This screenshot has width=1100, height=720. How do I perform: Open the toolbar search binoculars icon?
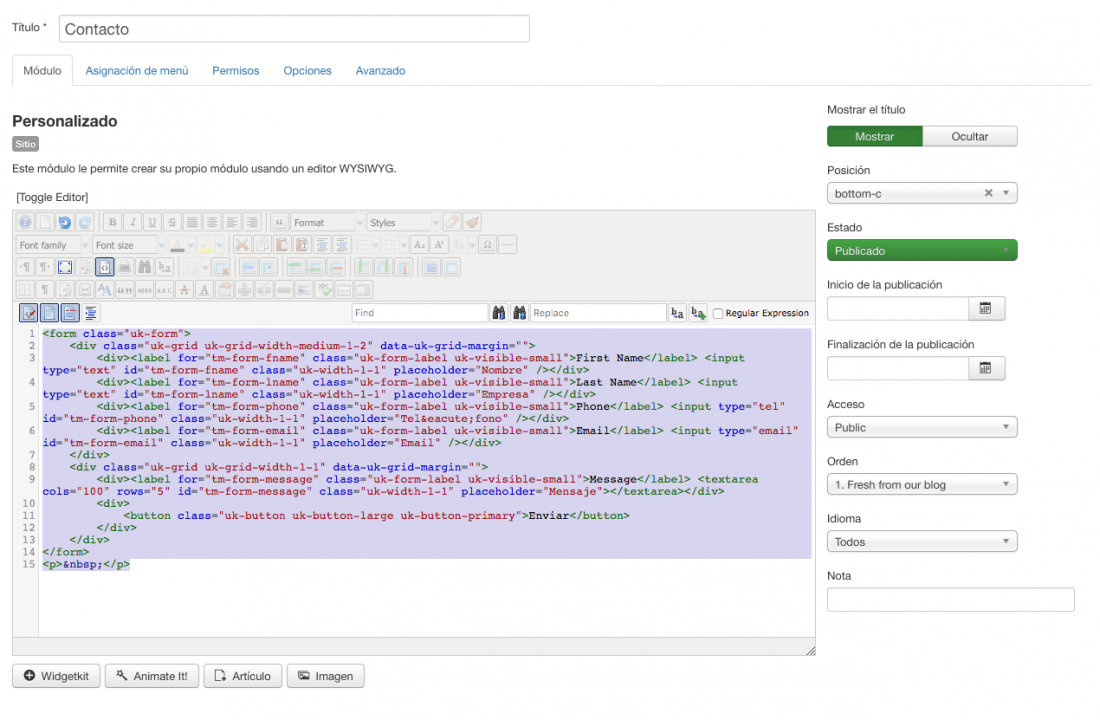point(145,267)
